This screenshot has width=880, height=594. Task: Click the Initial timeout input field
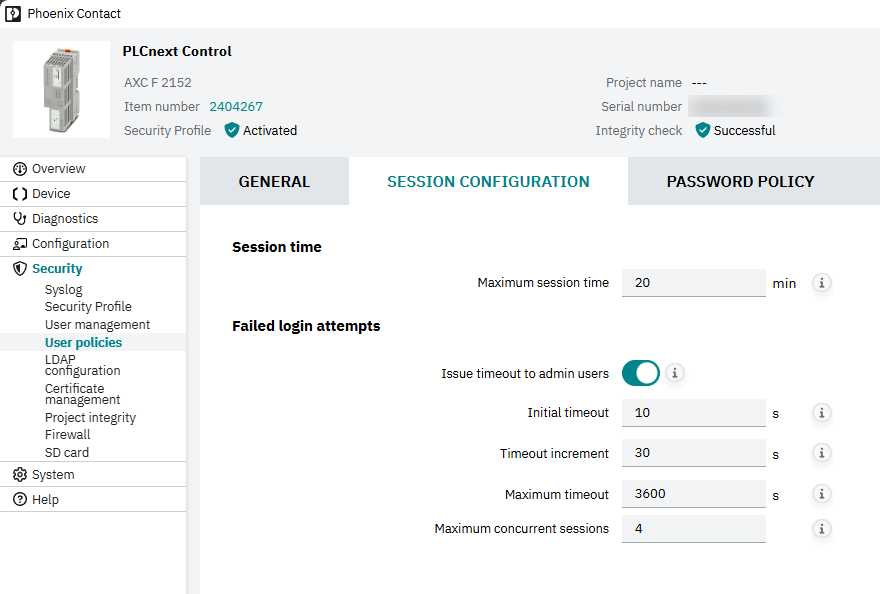click(x=694, y=413)
